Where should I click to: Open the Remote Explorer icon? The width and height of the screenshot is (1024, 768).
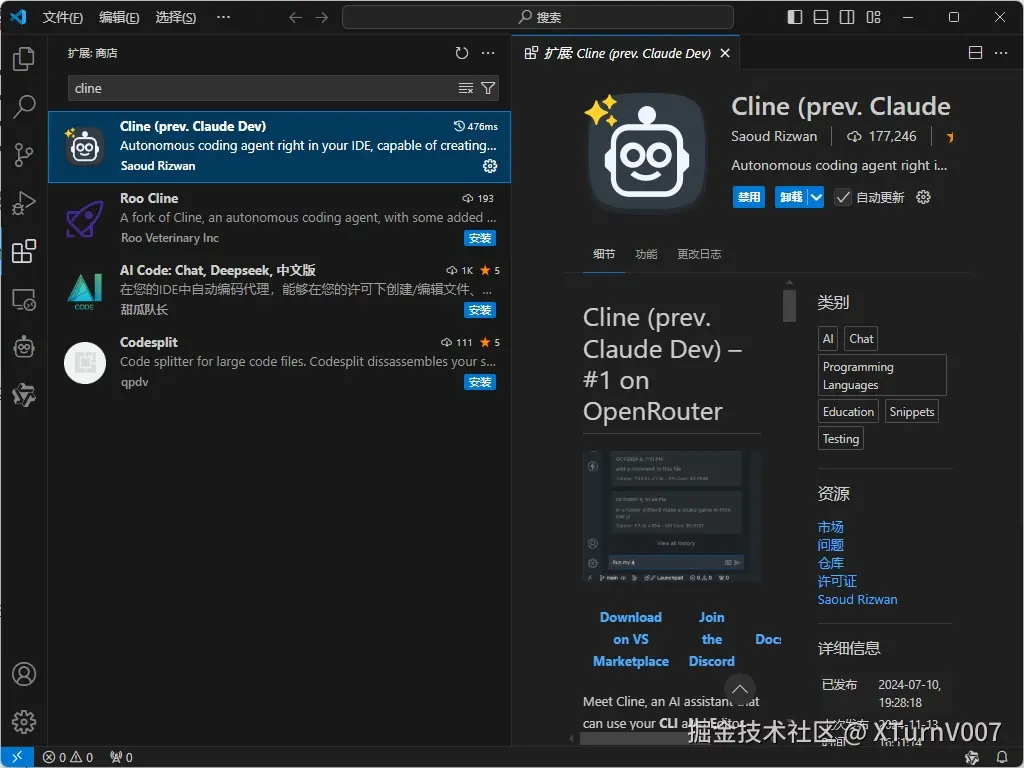(23, 300)
